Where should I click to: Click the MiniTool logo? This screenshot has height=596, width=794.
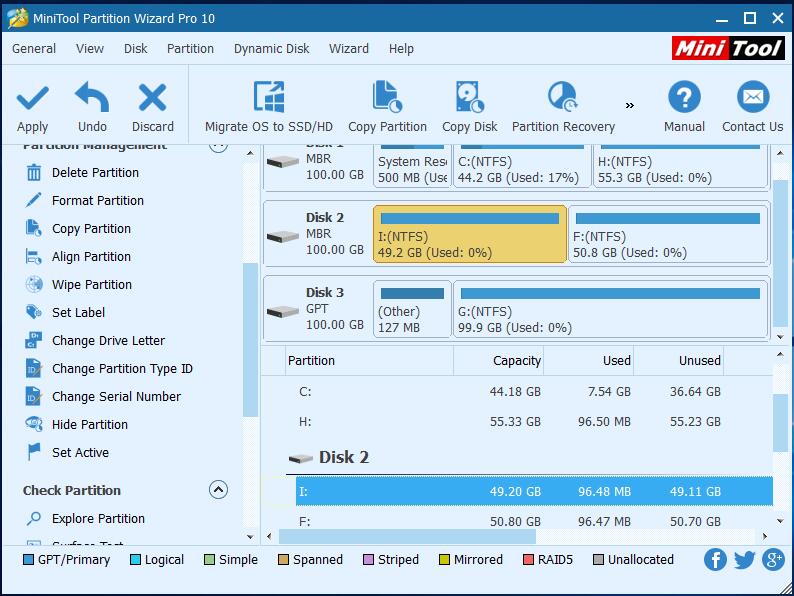[x=728, y=49]
